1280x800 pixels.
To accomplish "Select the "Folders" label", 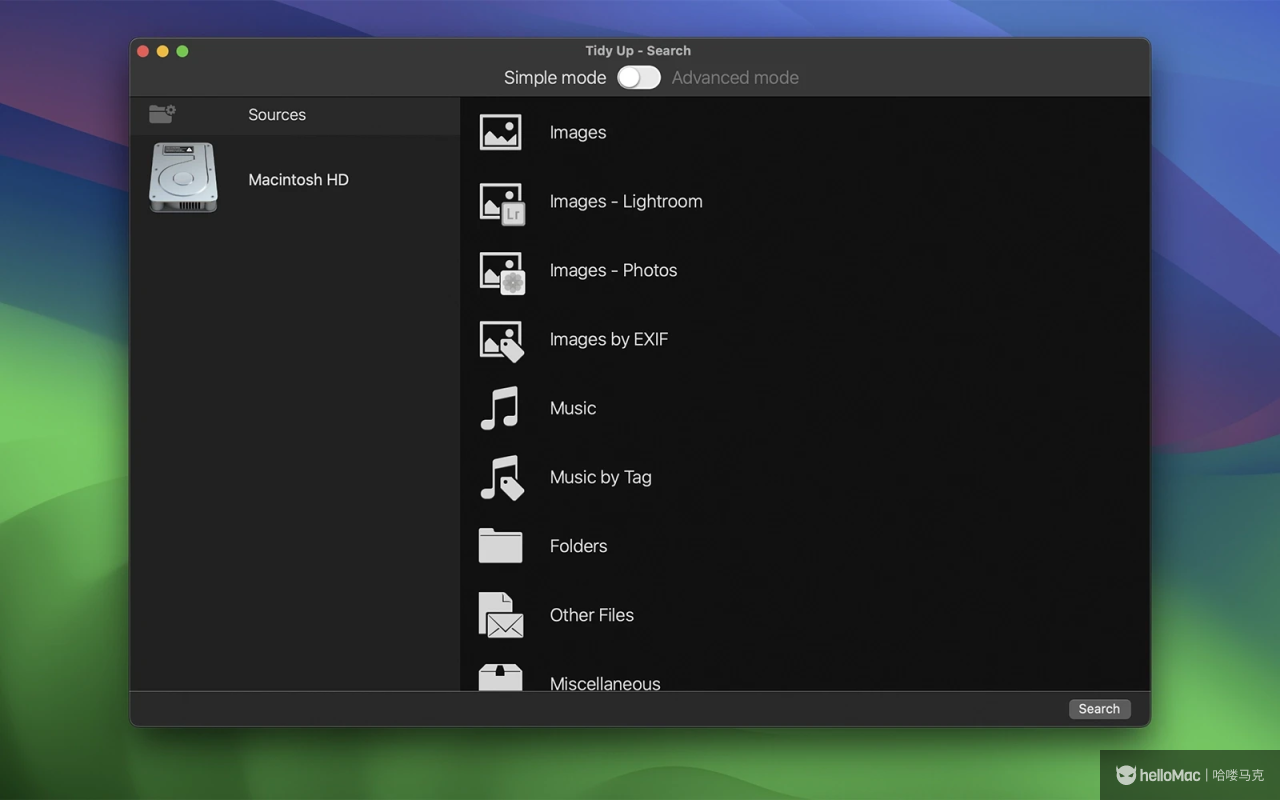I will point(579,546).
